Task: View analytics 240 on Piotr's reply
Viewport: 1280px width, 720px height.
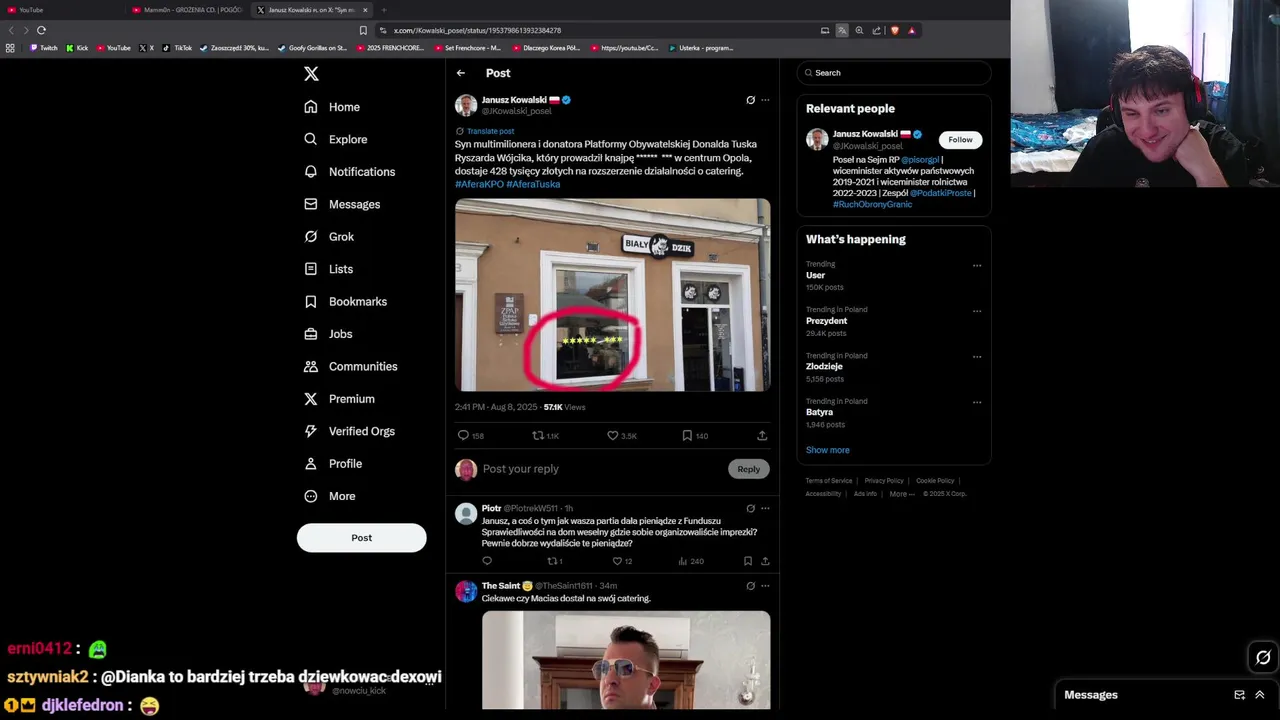Action: click(x=690, y=561)
